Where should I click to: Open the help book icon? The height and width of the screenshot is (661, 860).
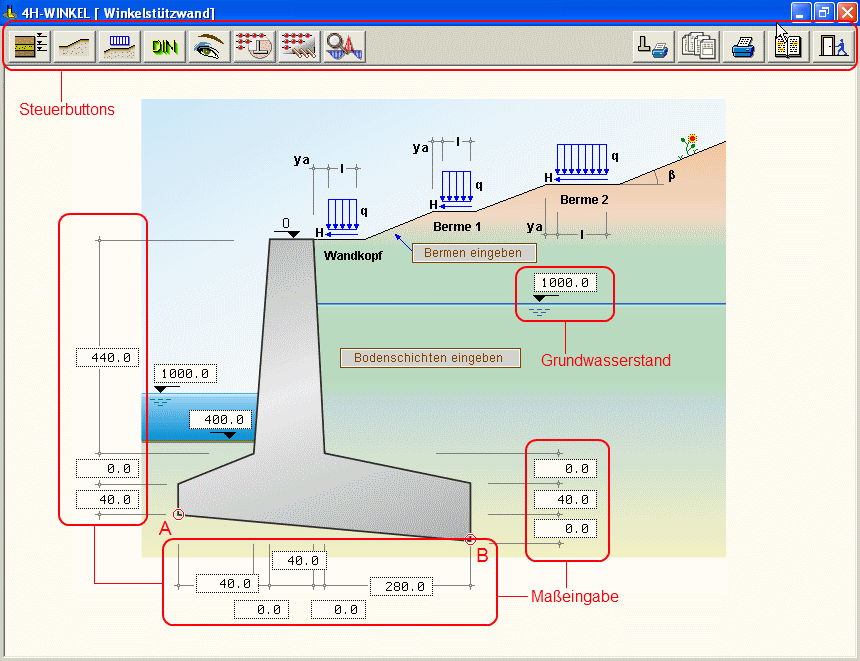(787, 47)
